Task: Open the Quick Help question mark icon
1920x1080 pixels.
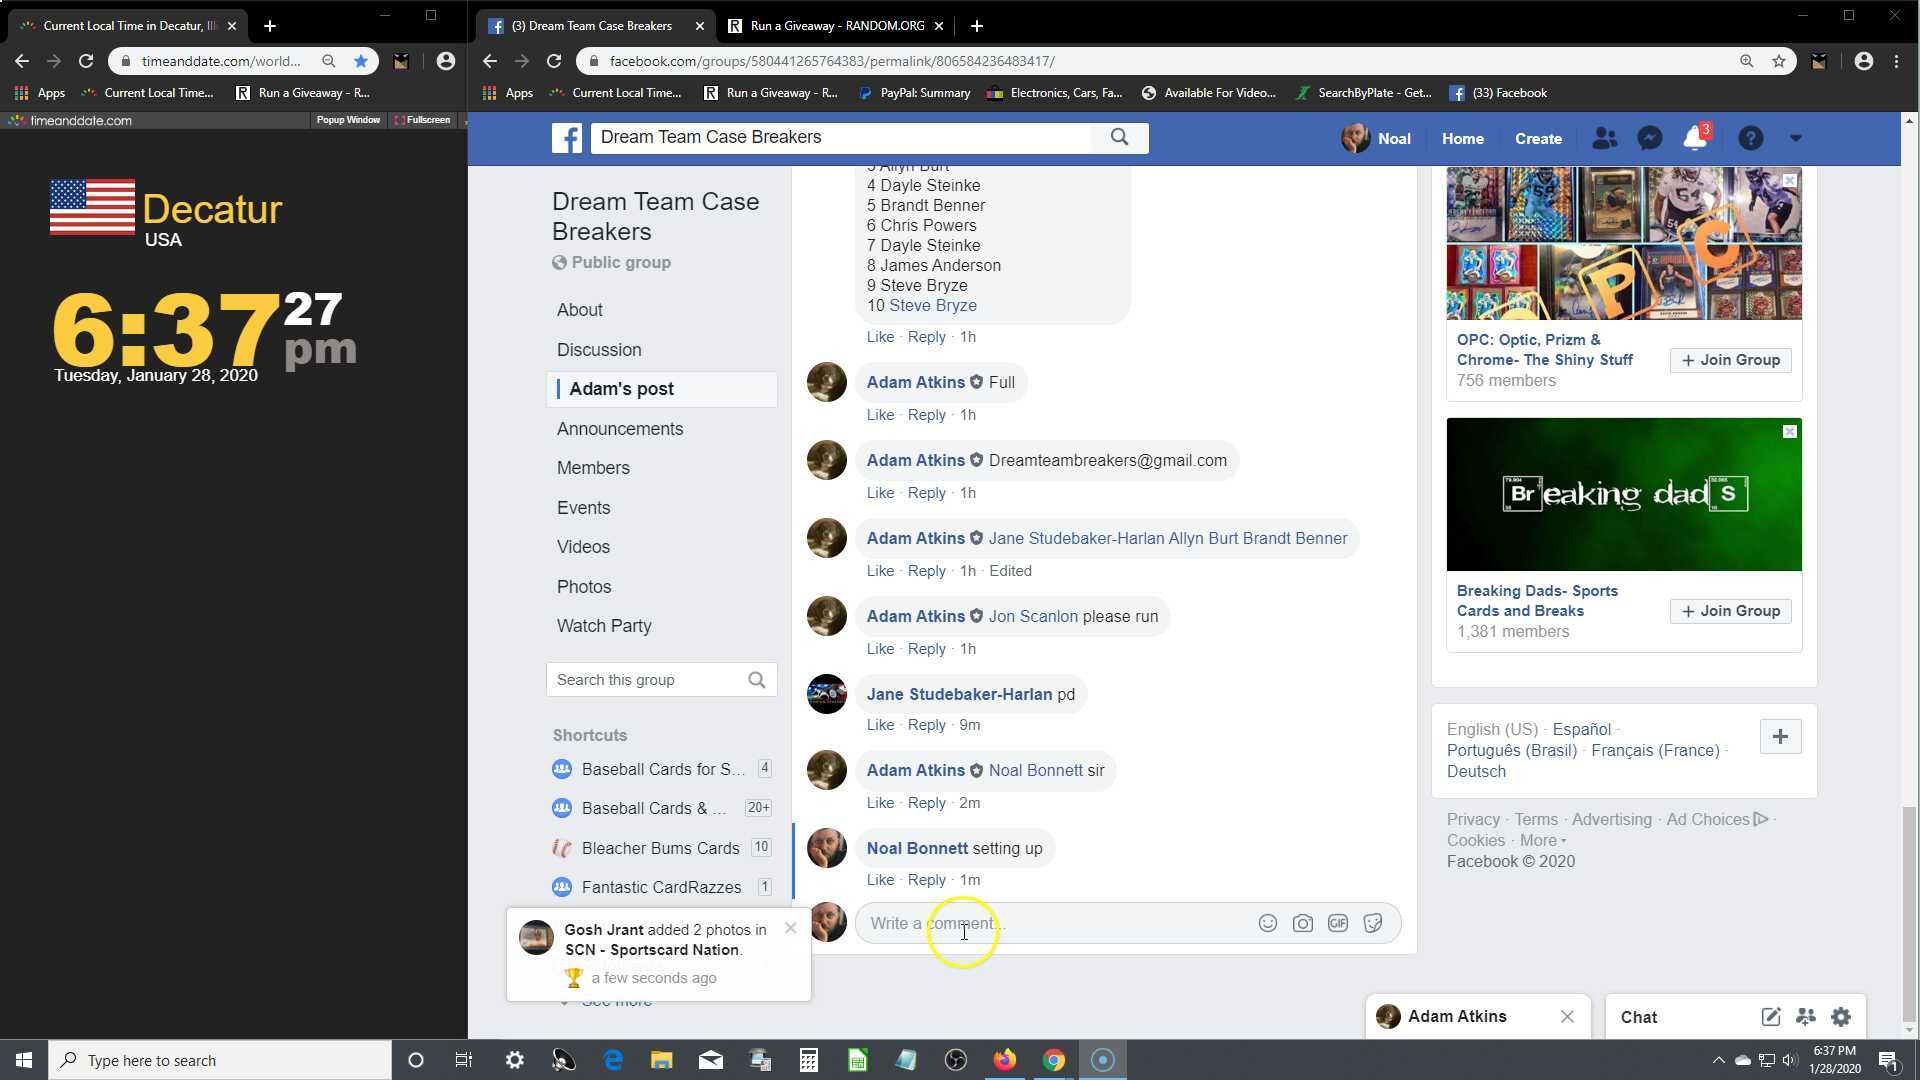Action: tap(1750, 139)
